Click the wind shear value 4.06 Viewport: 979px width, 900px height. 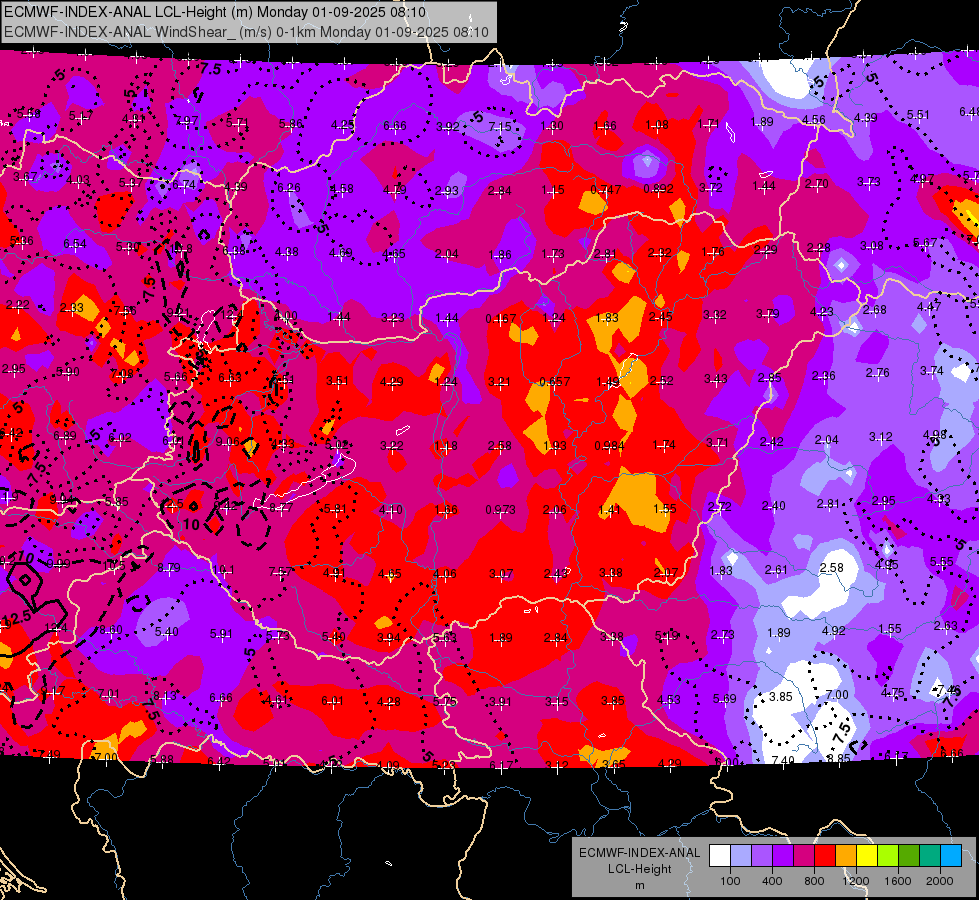click(x=445, y=573)
